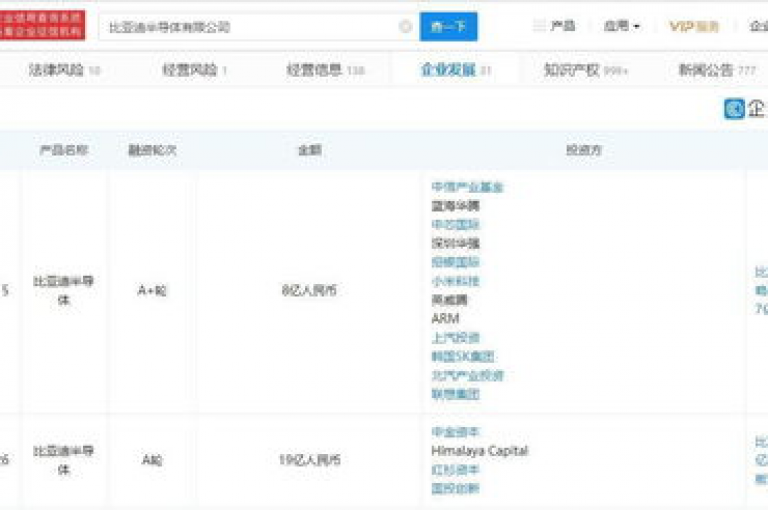Open investor link 红杉资本
768x510 pixels.
tap(456, 470)
